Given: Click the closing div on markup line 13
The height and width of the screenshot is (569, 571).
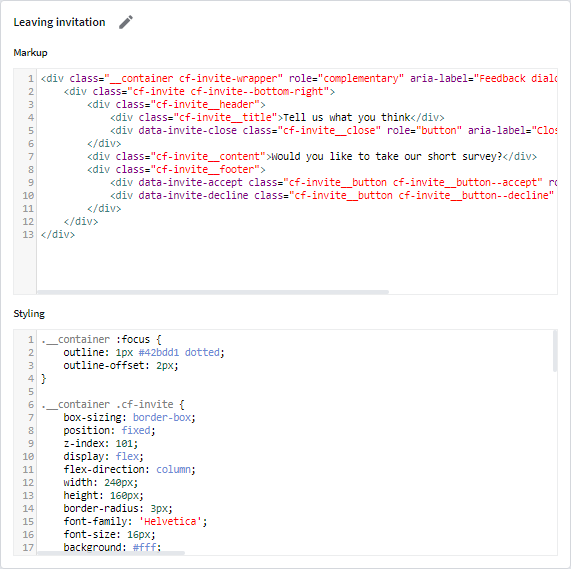Looking at the screenshot, I should click(x=58, y=234).
